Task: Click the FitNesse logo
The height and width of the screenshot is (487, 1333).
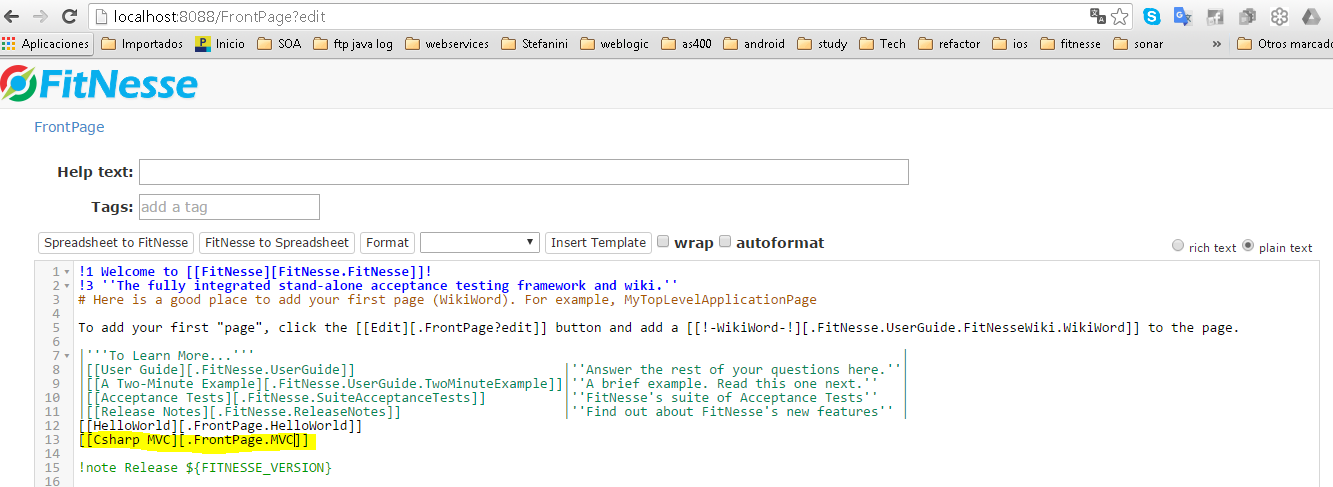Action: (x=100, y=84)
